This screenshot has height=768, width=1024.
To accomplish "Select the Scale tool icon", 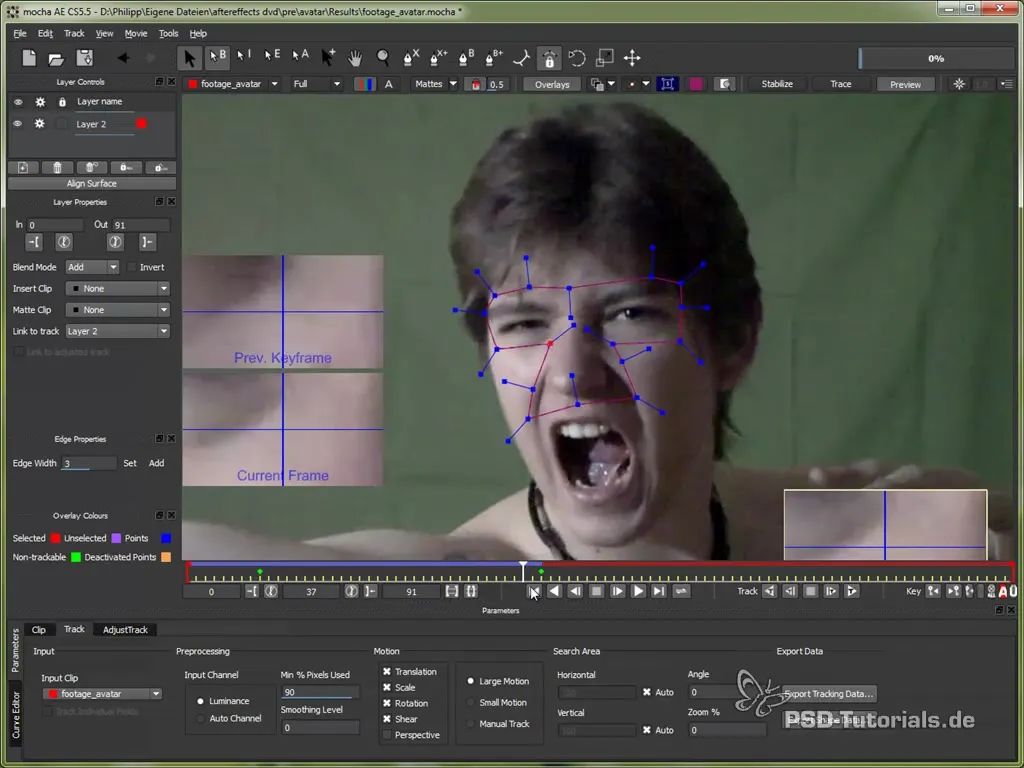I will tap(605, 58).
